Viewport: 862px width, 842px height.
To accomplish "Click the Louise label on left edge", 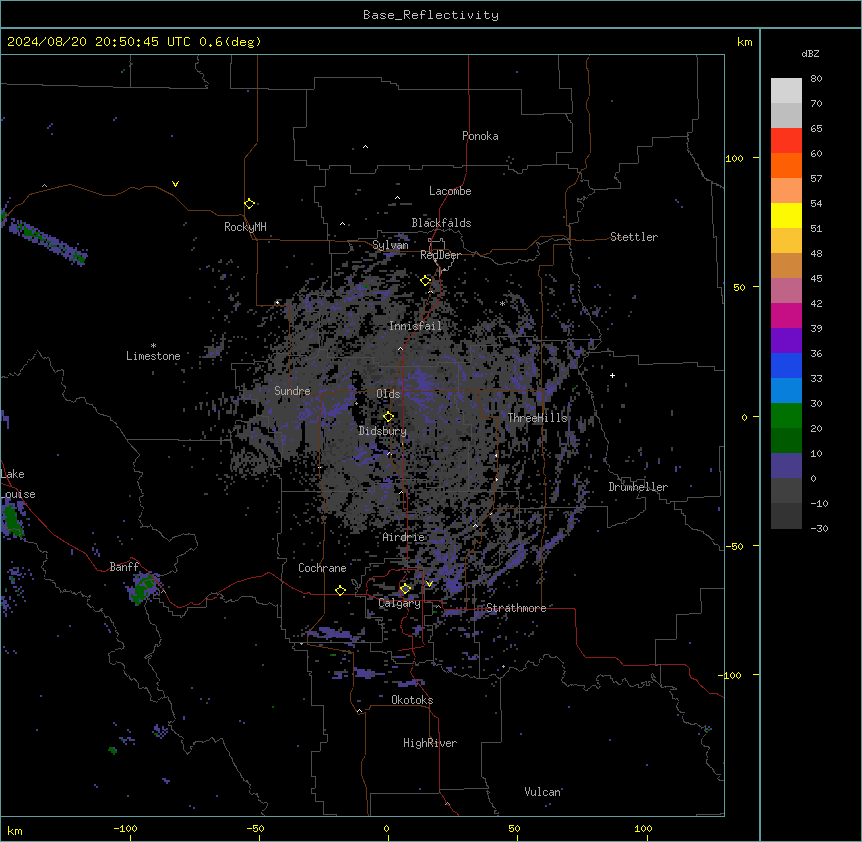I will coord(18,494).
